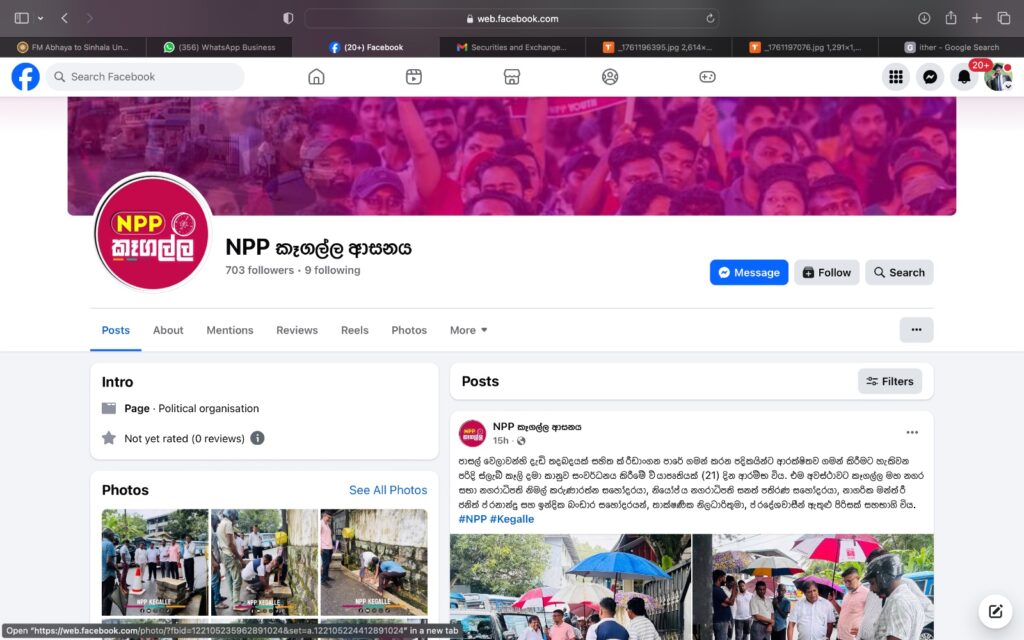Open the Facebook apps grid menu

pyautogui.click(x=896, y=77)
